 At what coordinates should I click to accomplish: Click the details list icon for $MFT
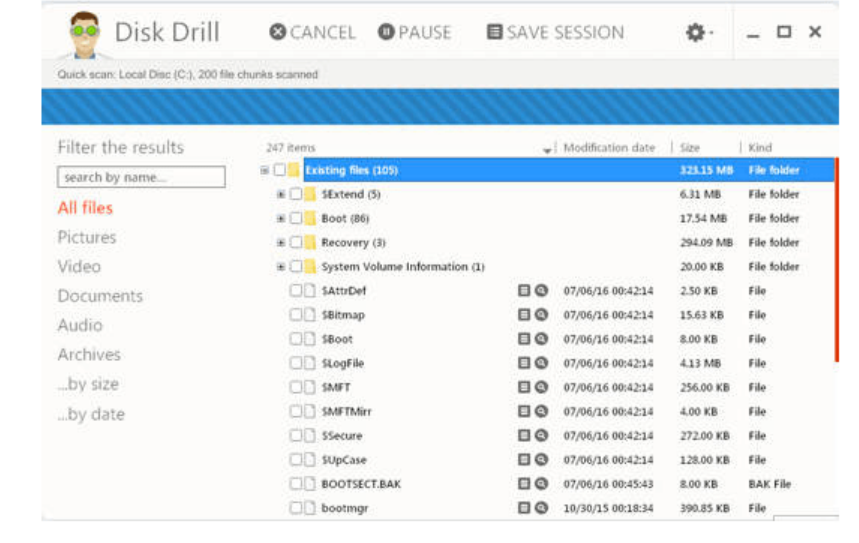click(524, 388)
